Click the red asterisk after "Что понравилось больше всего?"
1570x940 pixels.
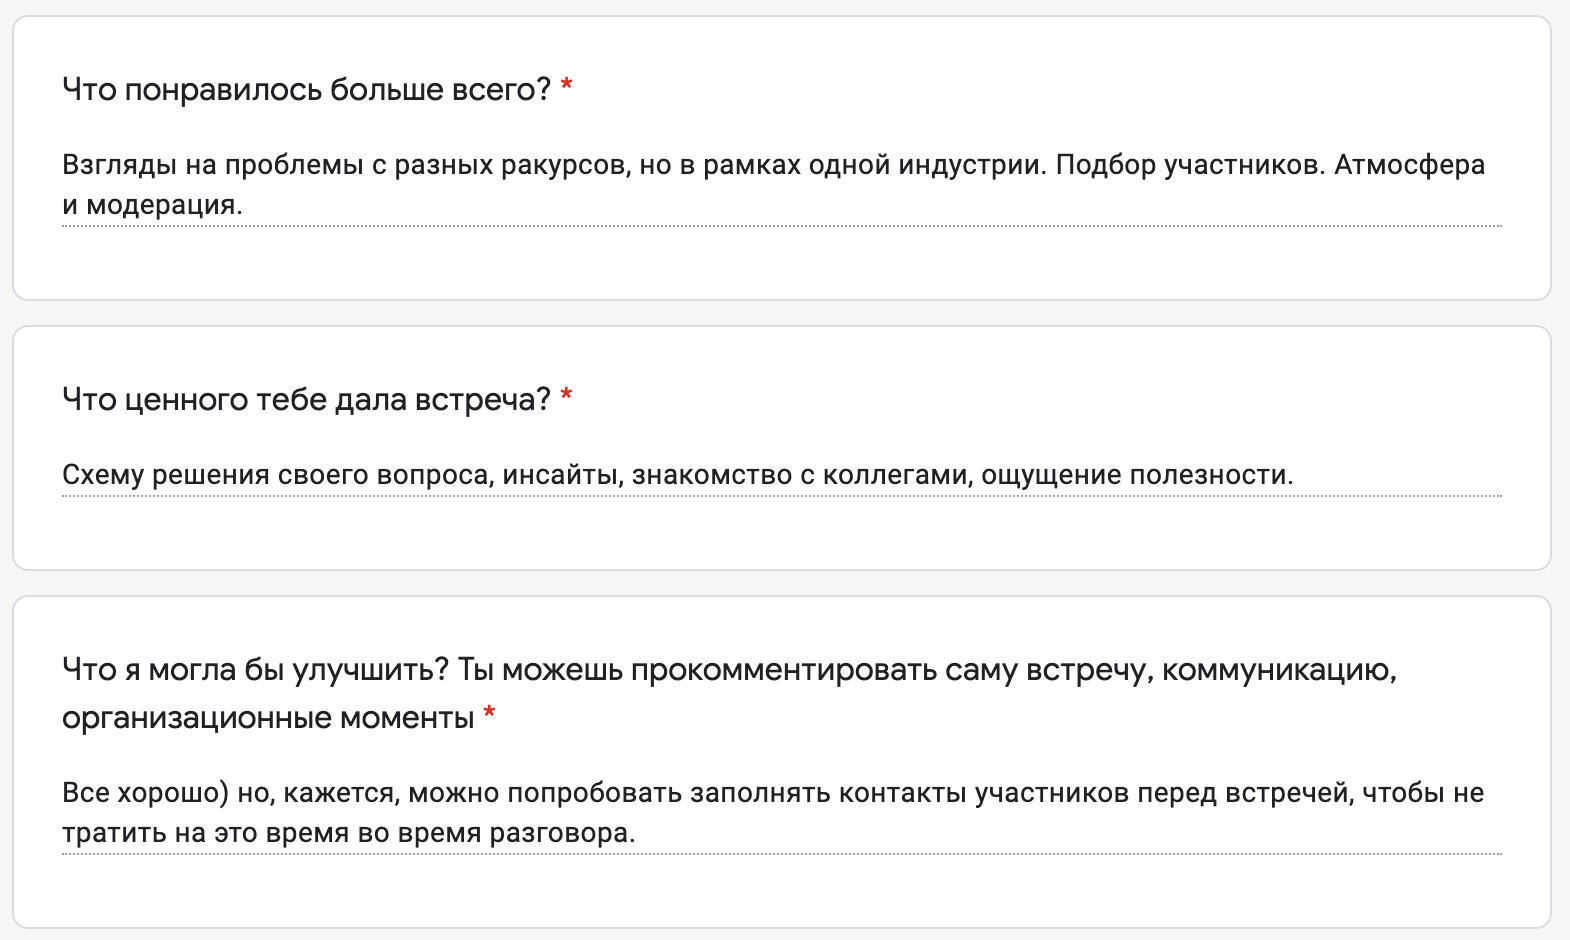click(567, 88)
